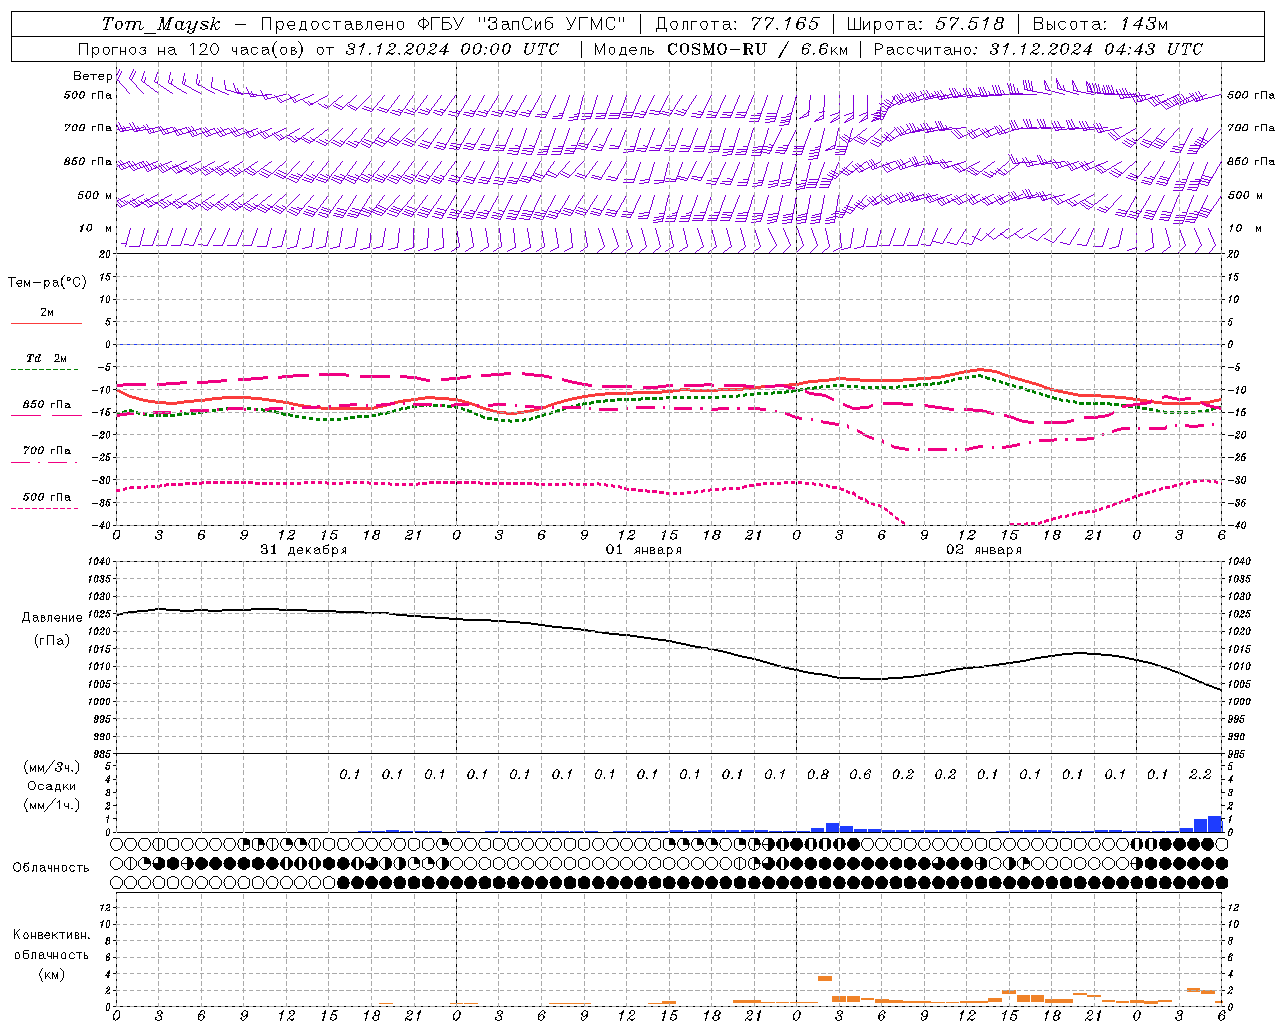
Task: Click the Давление pressure panel label
Action: [52, 618]
